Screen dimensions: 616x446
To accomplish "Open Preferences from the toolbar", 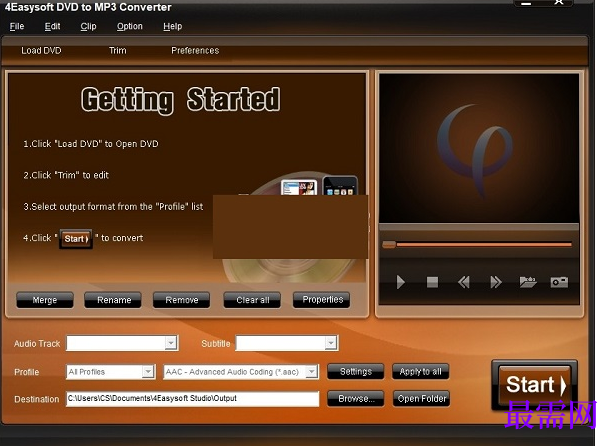I will [195, 51].
